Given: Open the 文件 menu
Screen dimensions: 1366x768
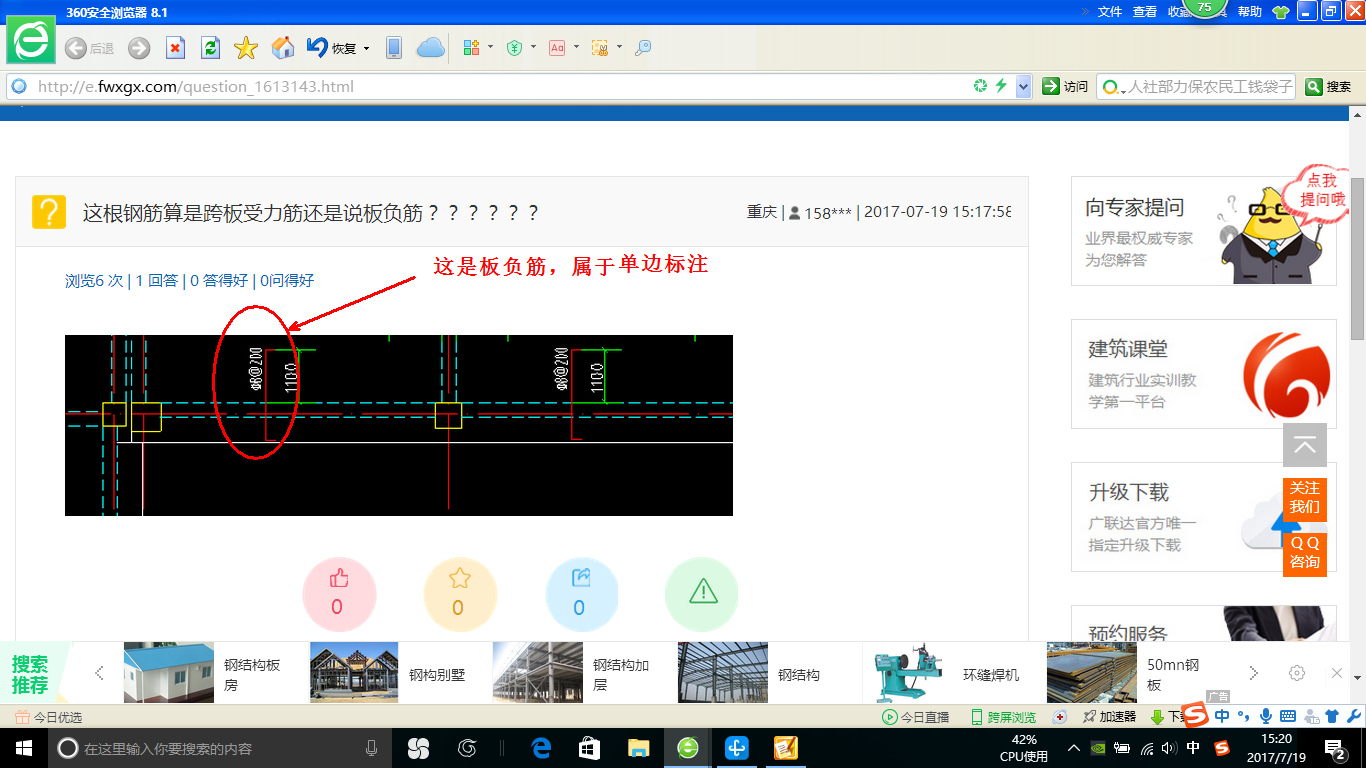Looking at the screenshot, I should (1110, 12).
